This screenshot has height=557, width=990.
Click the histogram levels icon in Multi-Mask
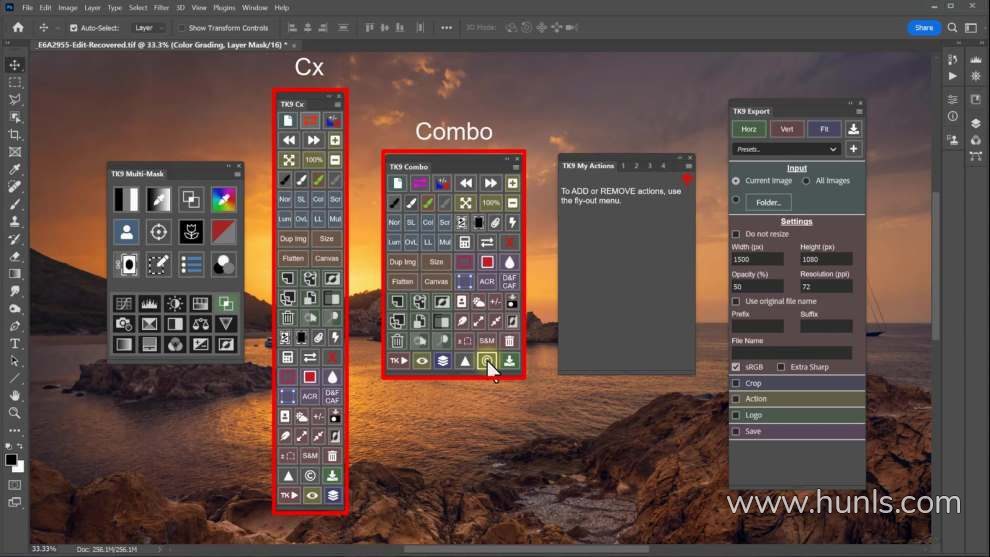click(x=149, y=304)
